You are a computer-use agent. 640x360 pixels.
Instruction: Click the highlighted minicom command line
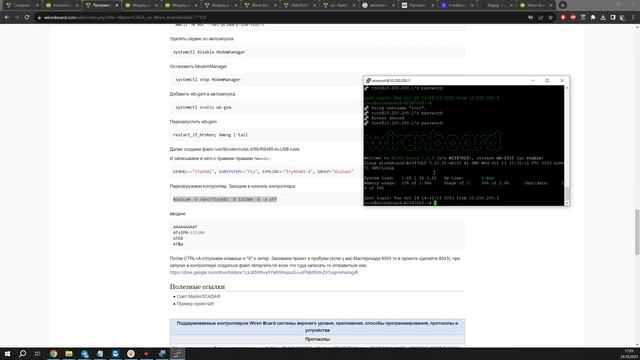(225, 199)
